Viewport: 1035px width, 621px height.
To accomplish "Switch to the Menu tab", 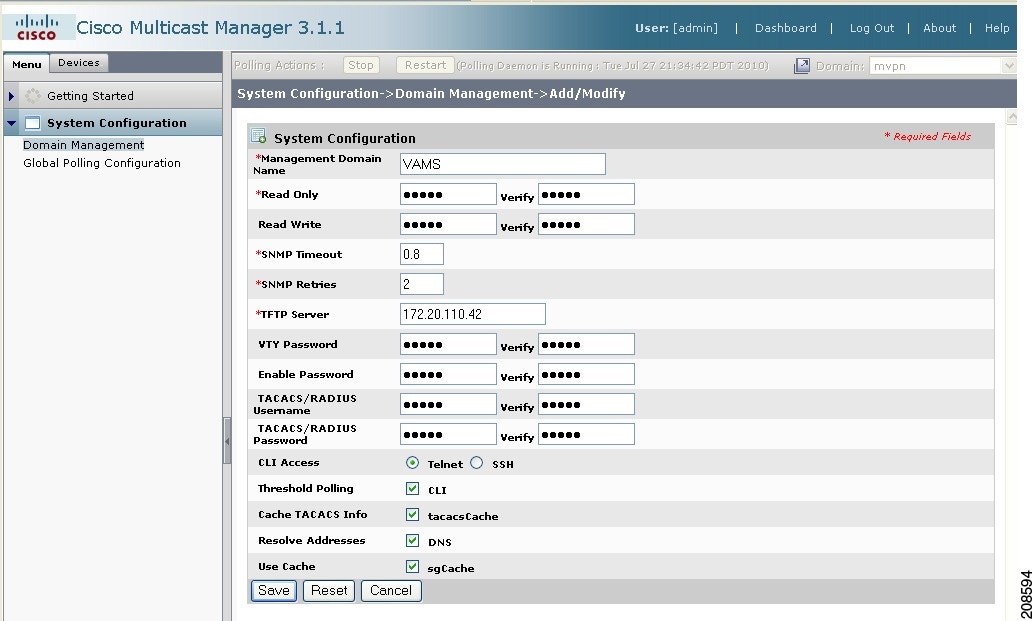I will click(x=26, y=64).
